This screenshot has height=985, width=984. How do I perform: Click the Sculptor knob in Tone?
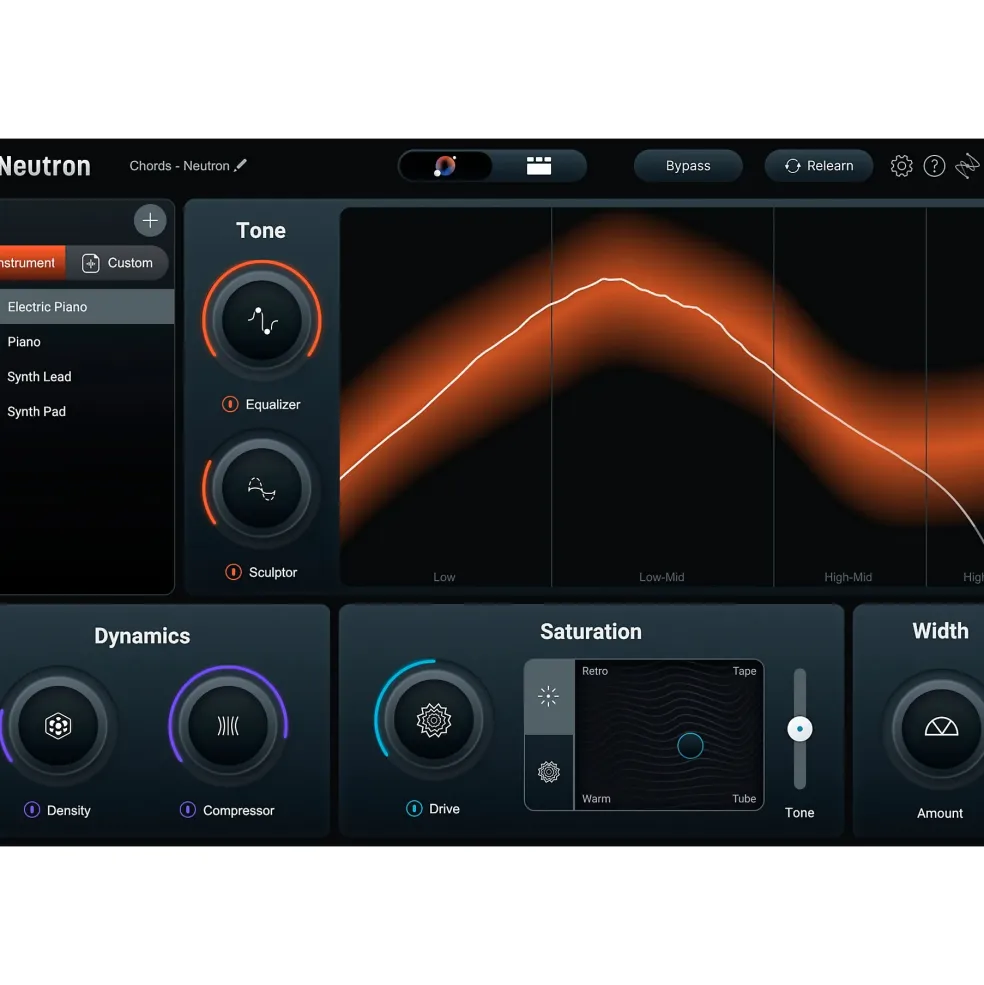(x=261, y=489)
